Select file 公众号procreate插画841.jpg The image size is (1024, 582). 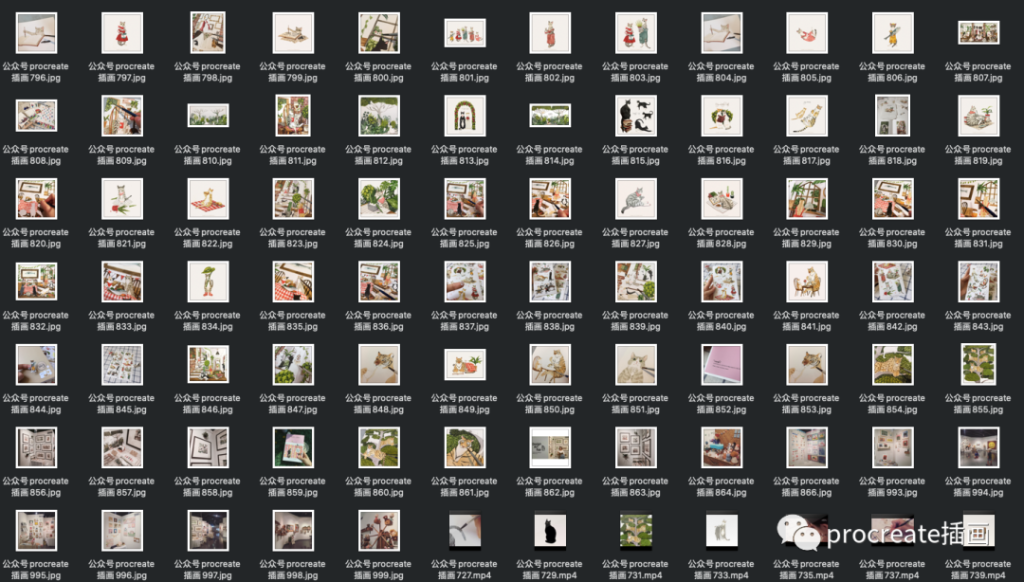pos(807,281)
